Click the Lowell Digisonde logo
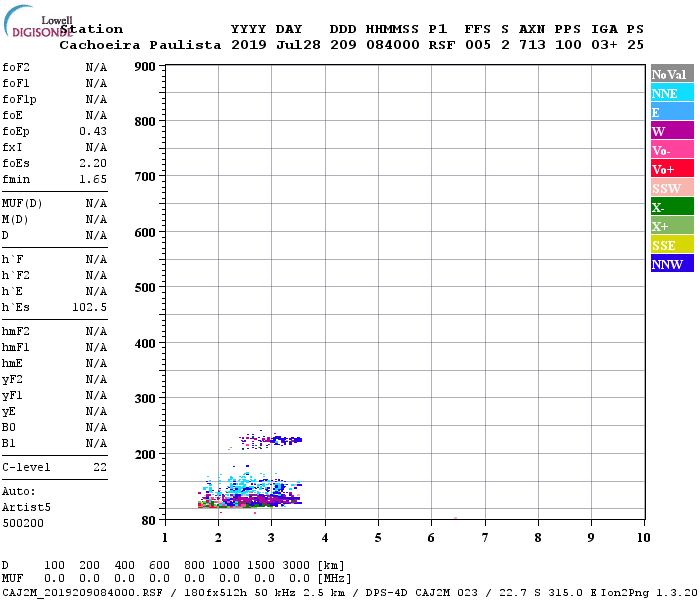The width and height of the screenshot is (700, 600). pos(38,21)
